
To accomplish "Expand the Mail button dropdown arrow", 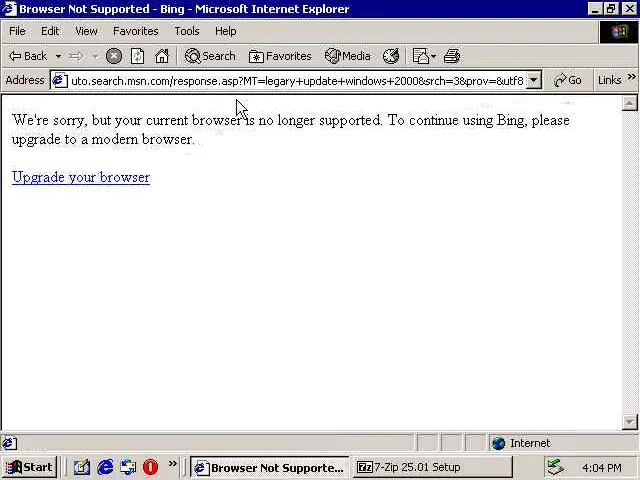I will coord(433,56).
